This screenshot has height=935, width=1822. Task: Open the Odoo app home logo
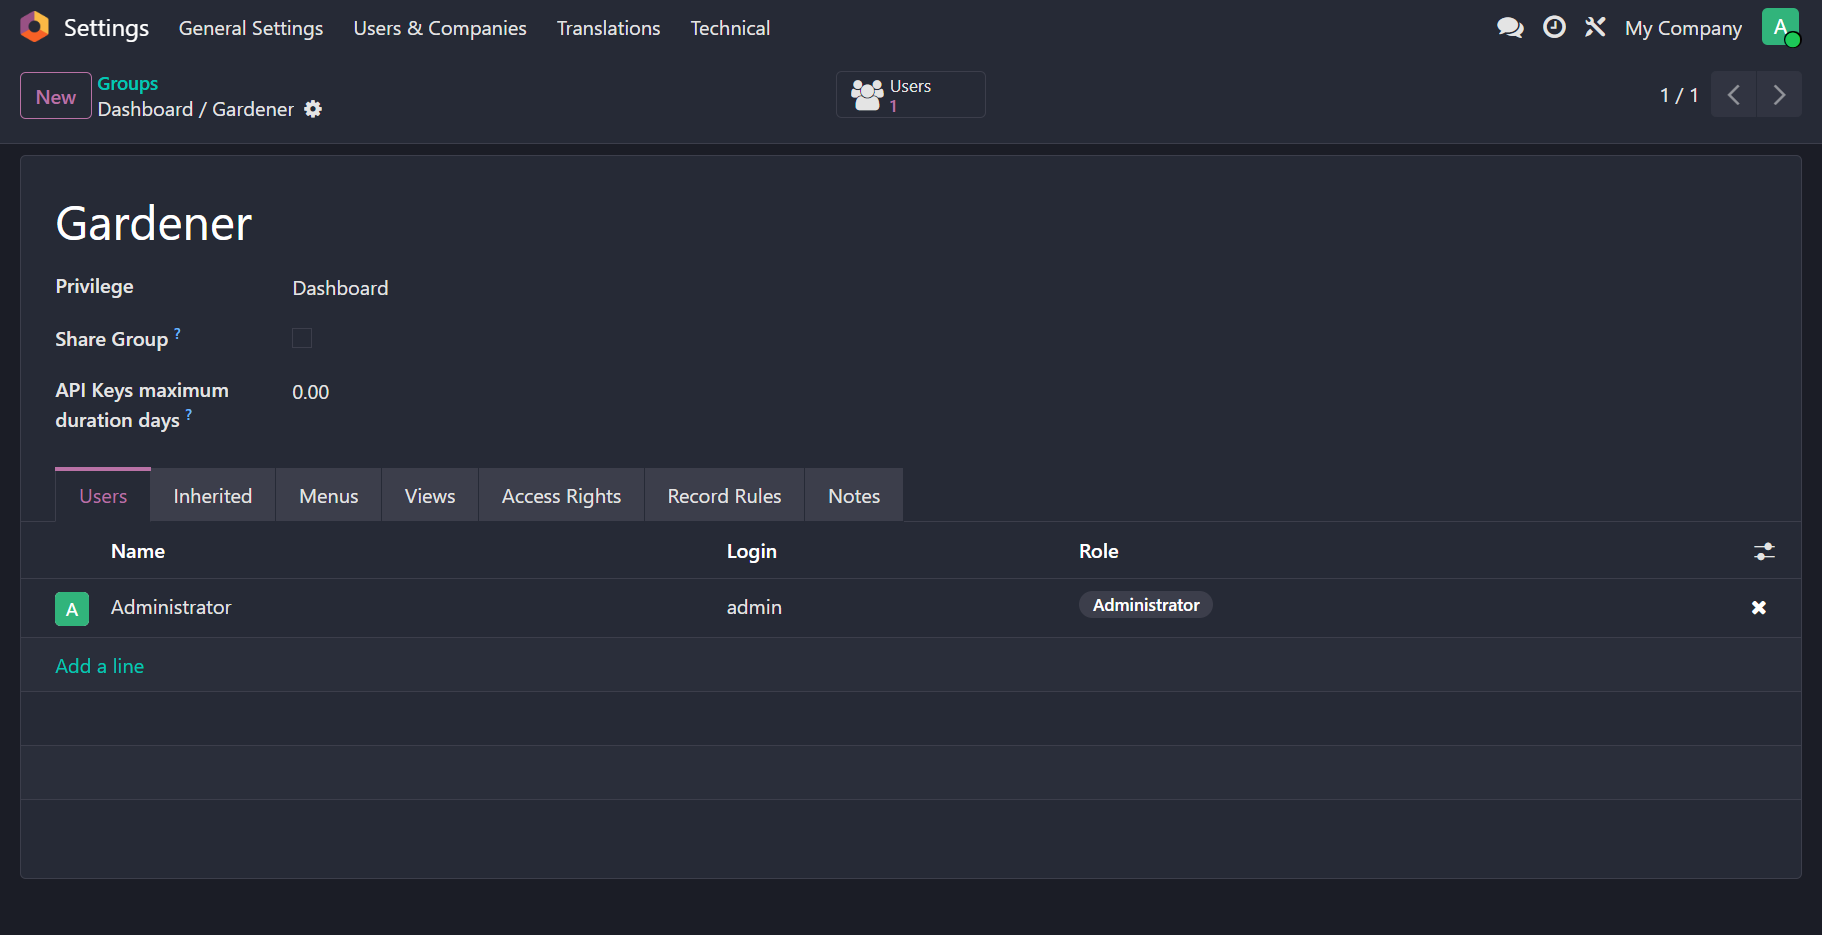coord(34,27)
